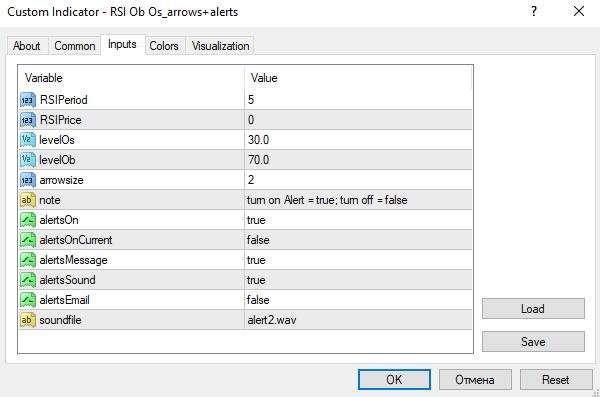
Task: Click the string icon beside soundfile
Action: pos(28,320)
